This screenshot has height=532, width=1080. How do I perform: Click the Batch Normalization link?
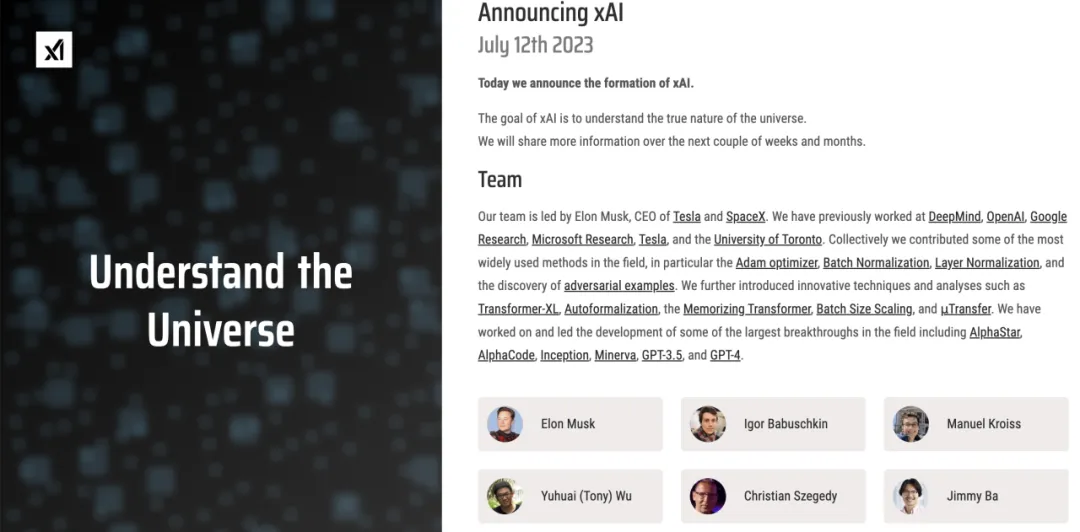tap(875, 263)
